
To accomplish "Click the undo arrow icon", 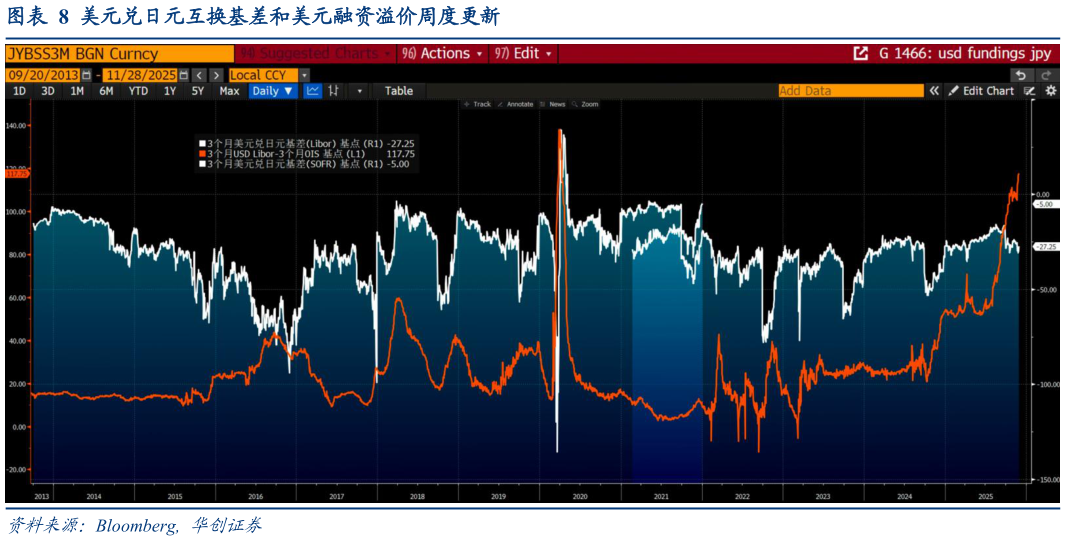I will click(1020, 75).
